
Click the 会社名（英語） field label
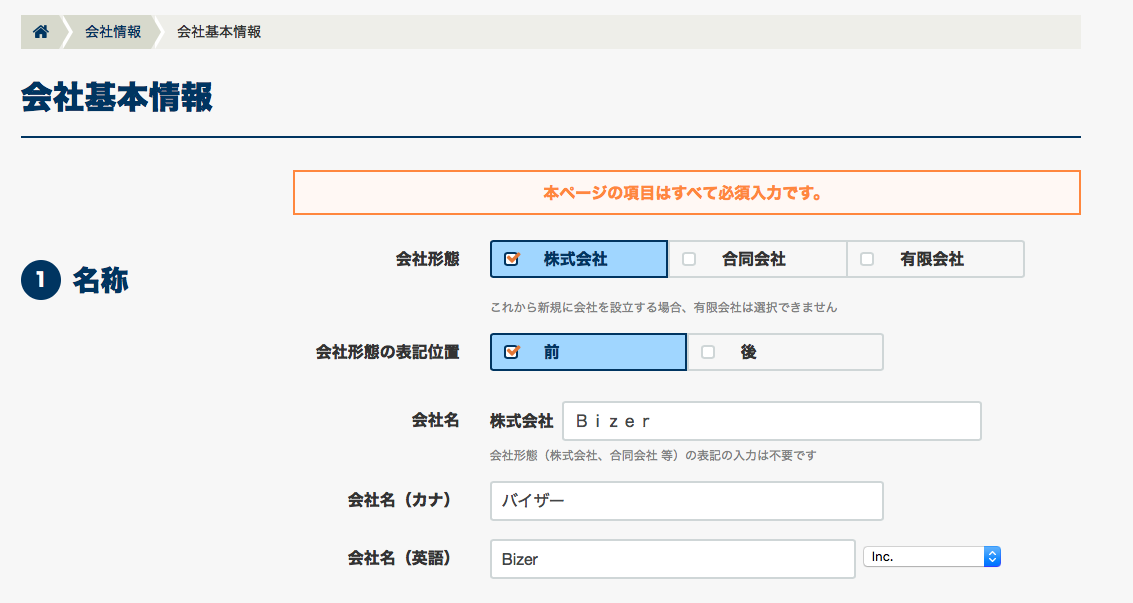[x=399, y=558]
